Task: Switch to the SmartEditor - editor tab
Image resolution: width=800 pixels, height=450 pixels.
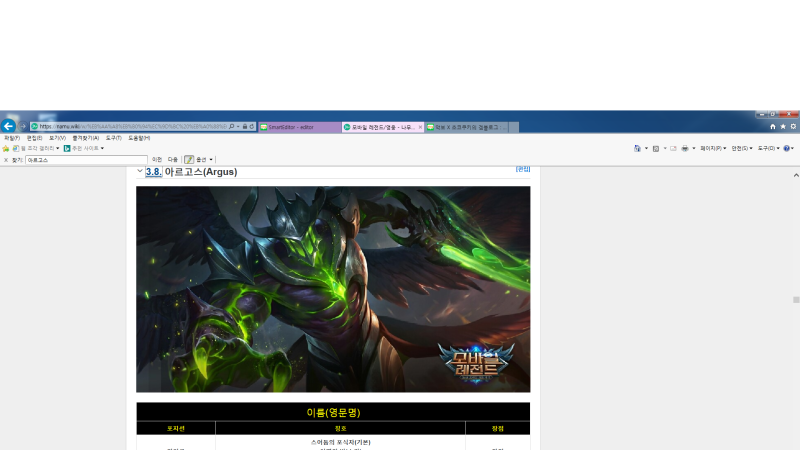Action: point(299,127)
